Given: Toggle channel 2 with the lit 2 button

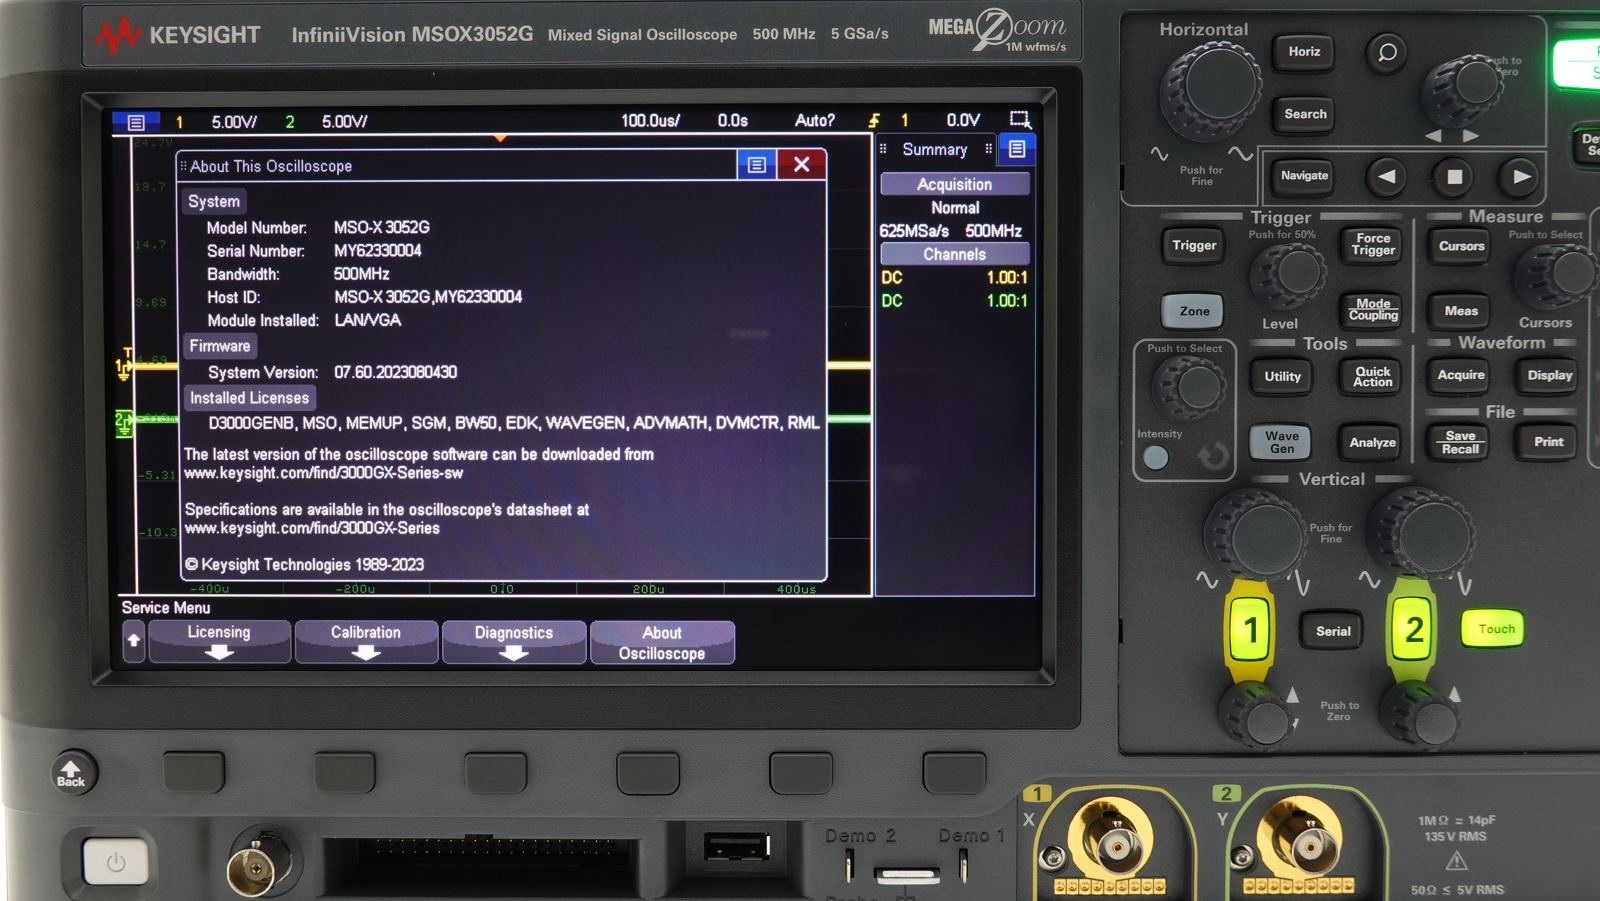Looking at the screenshot, I should (x=1413, y=630).
